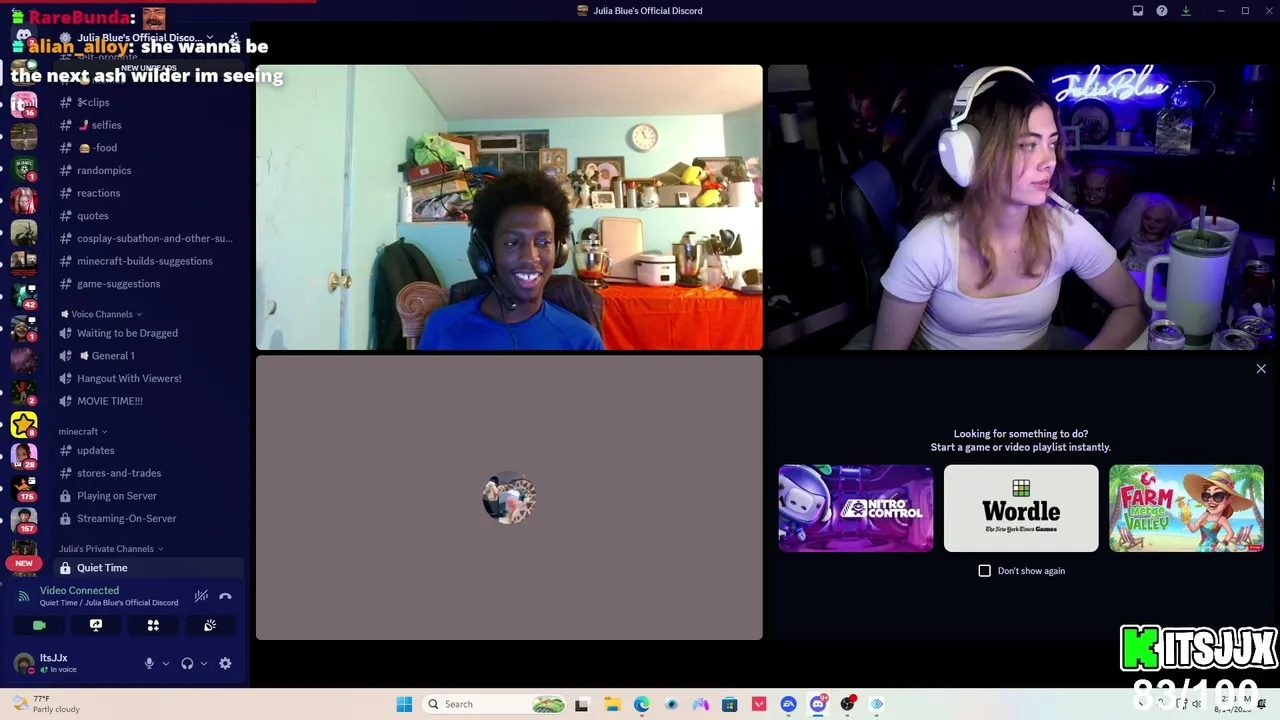
Task: Launch Microsoft Edge from the taskbar
Action: coord(641,704)
